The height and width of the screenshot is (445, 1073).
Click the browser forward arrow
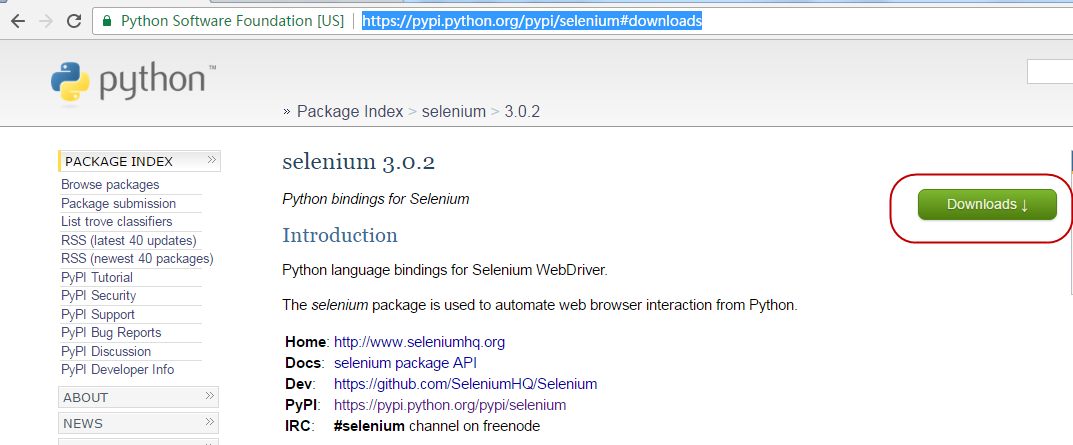click(x=45, y=20)
